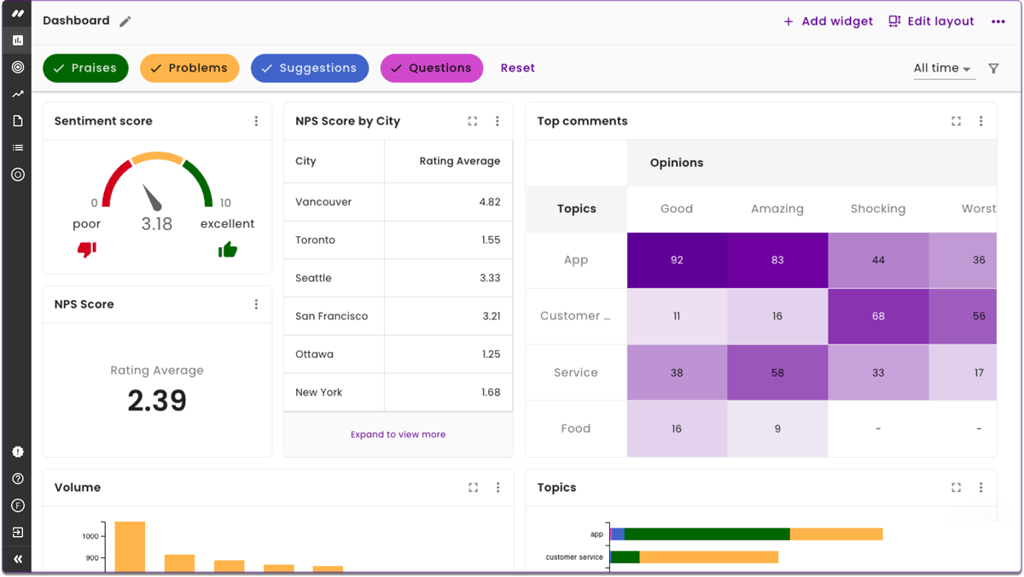Open the Topics widget options menu
The height and width of the screenshot is (577, 1024).
tap(981, 487)
